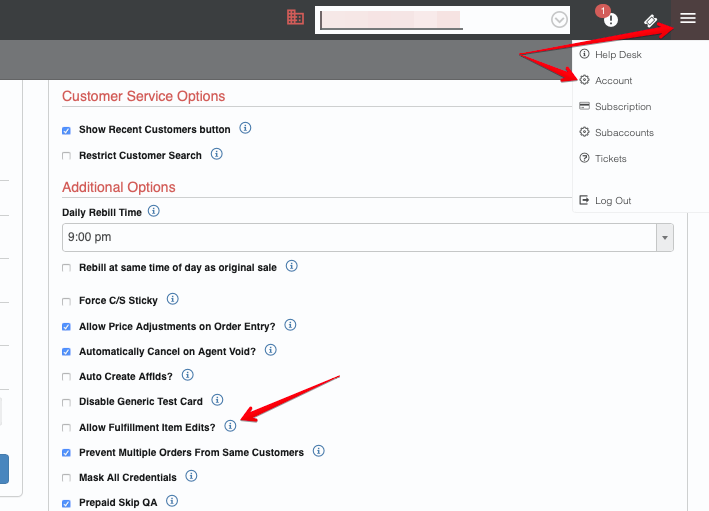Enable the Allow Fulfillment Item Edits checkbox
This screenshot has height=511, width=709.
tap(67, 428)
